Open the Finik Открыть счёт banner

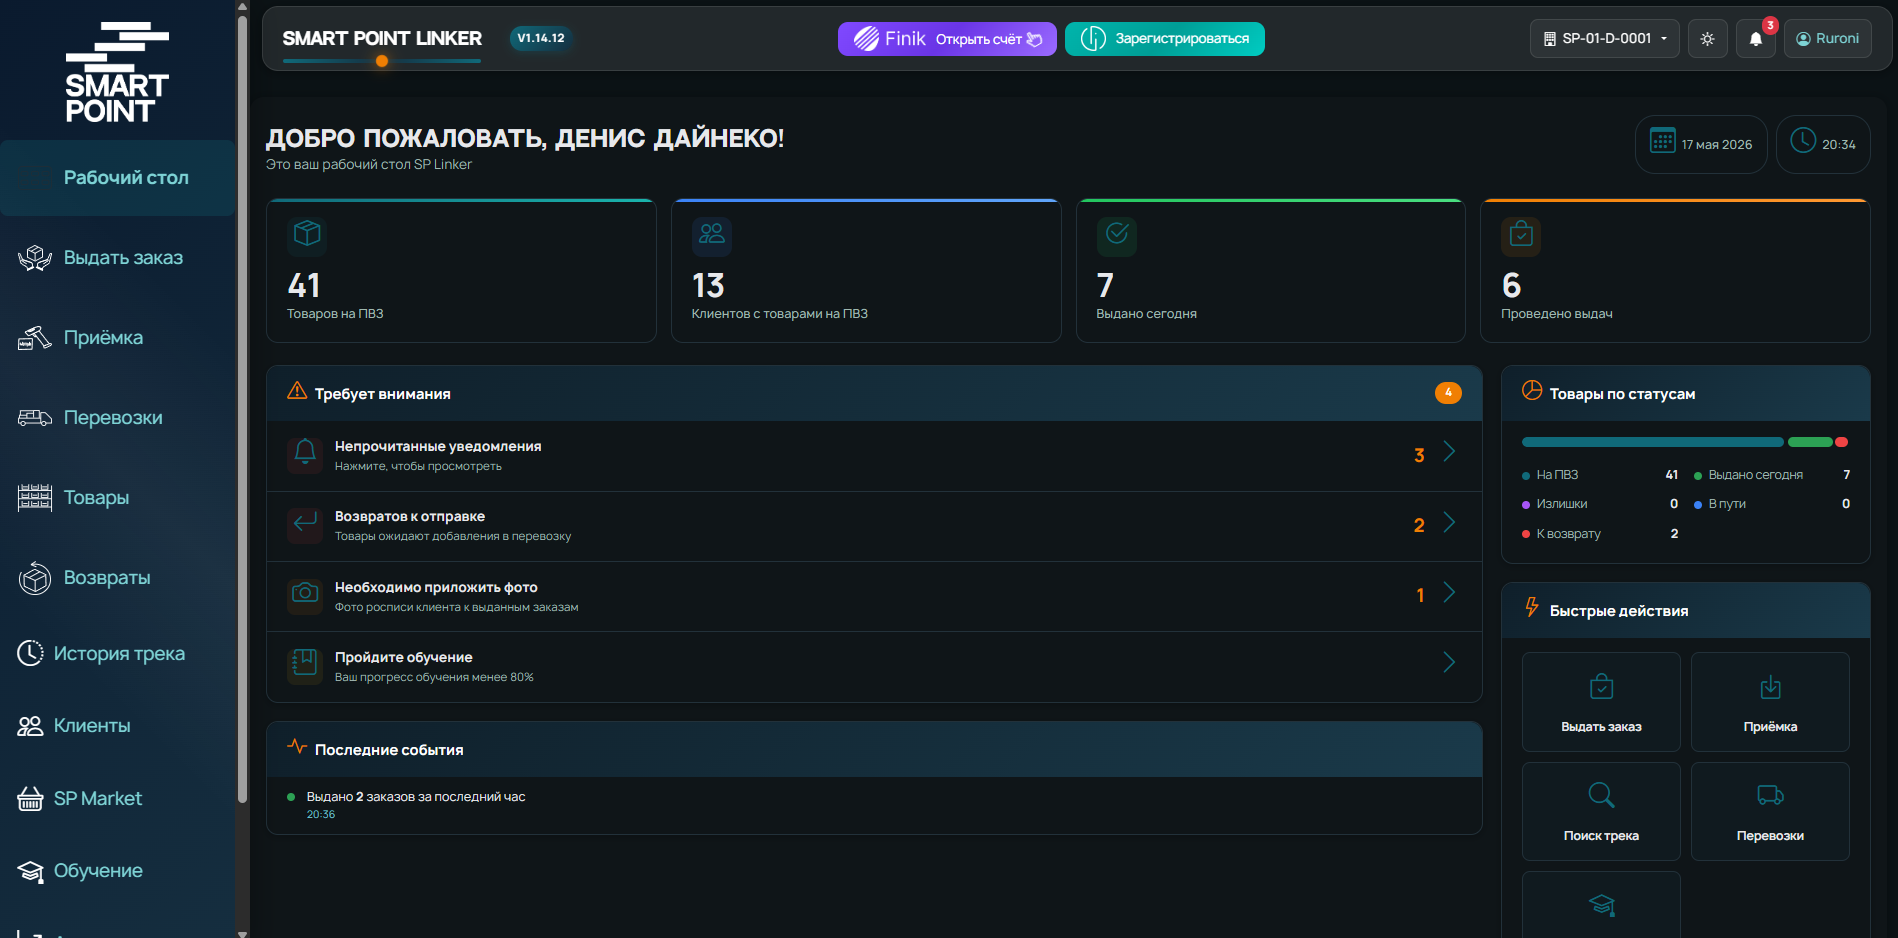point(947,39)
